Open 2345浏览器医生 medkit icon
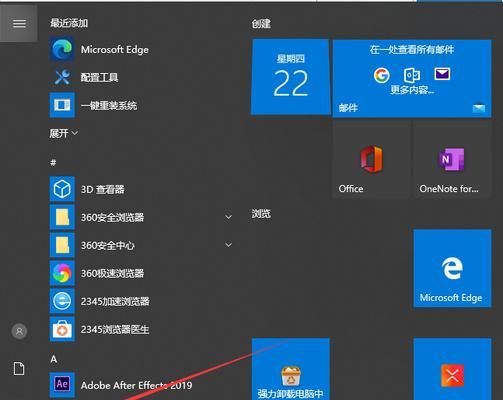The width and height of the screenshot is (503, 400). click(62, 329)
